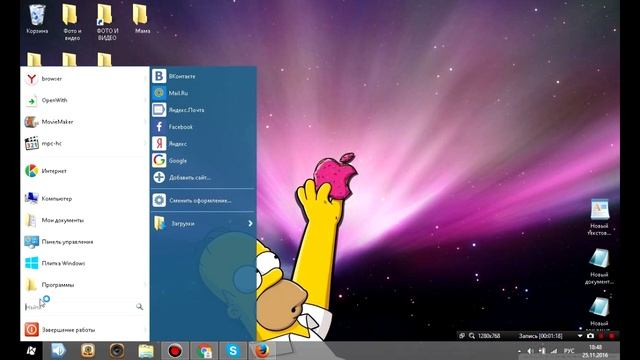This screenshot has height=360, width=640.
Task: Open the Корзина recycle bin desktop icon
Action: point(37,19)
